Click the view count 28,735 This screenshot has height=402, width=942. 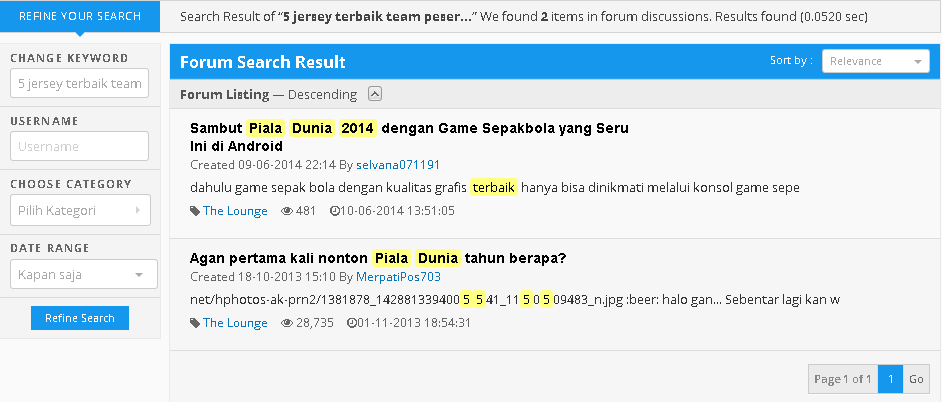[x=315, y=323]
